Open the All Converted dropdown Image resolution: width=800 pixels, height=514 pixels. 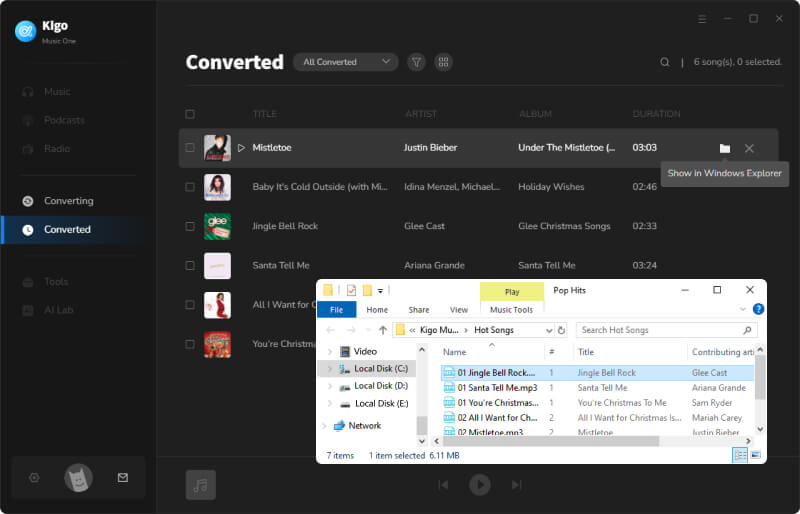[345, 62]
